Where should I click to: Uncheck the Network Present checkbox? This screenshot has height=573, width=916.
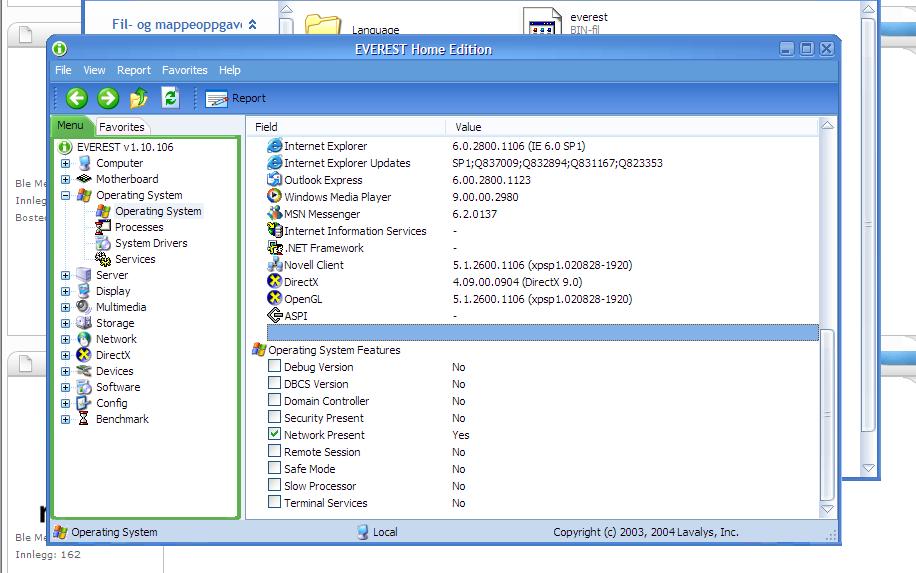tap(274, 434)
